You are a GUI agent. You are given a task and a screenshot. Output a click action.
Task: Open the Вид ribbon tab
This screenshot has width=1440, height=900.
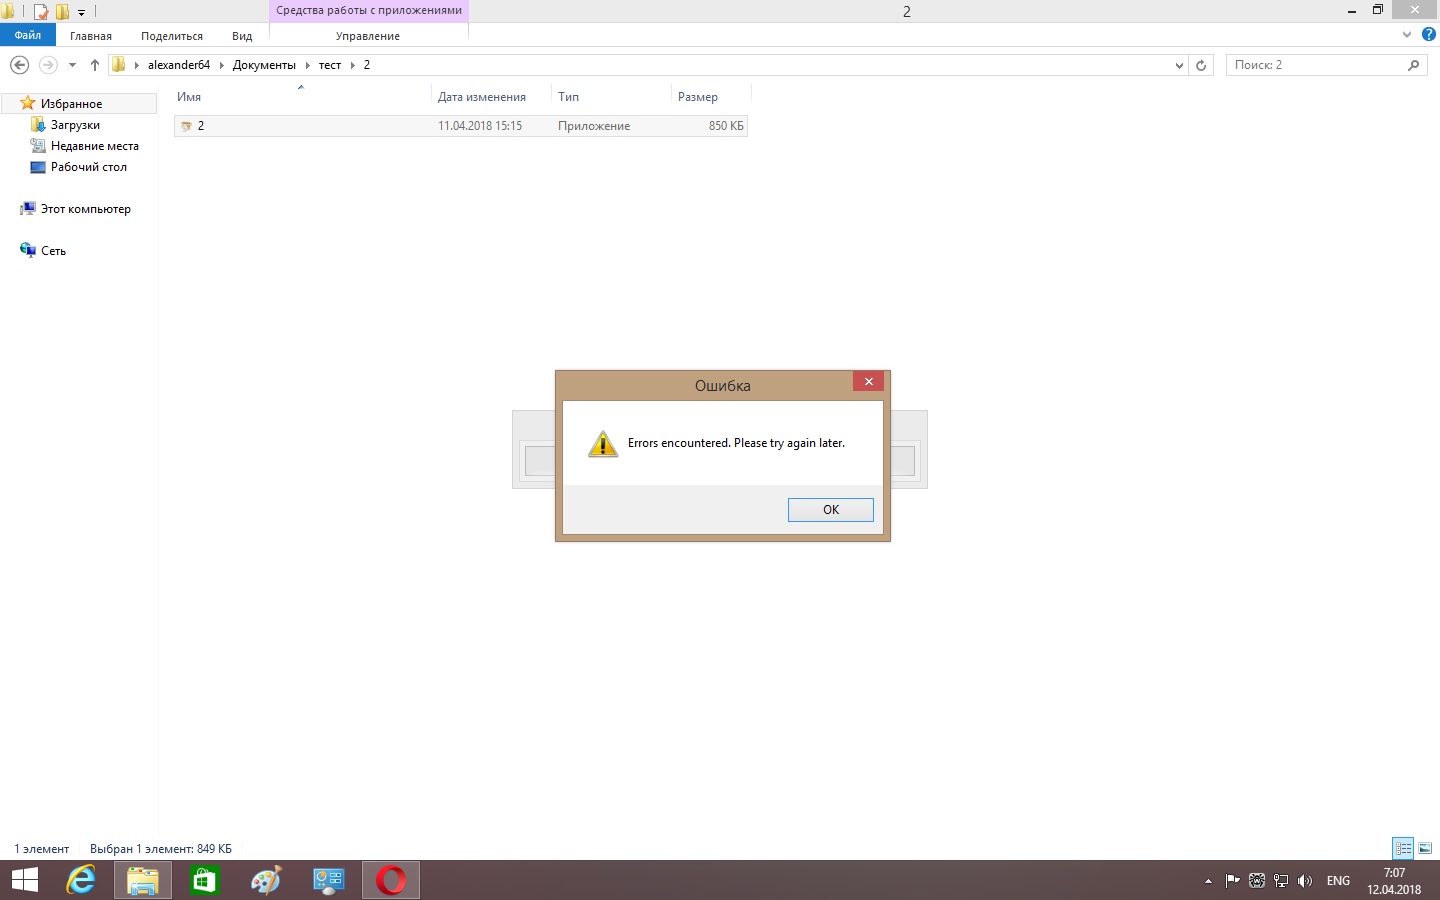tap(242, 36)
